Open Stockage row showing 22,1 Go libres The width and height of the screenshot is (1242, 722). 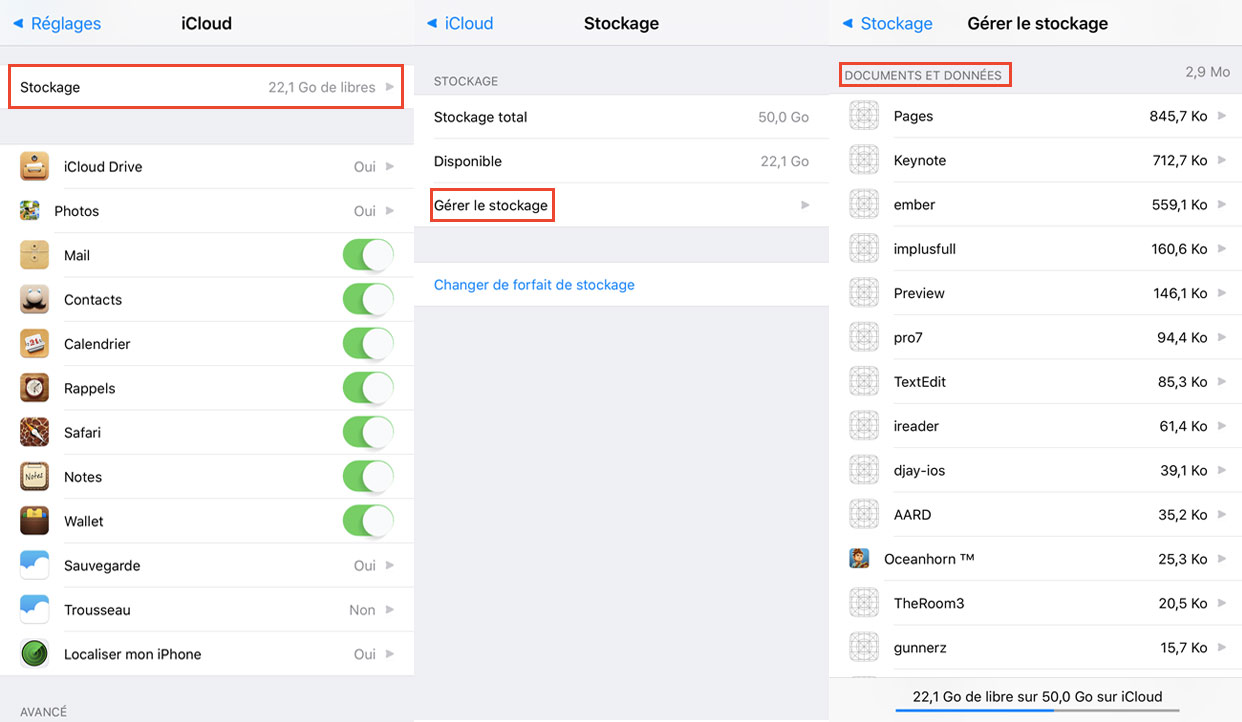click(x=206, y=87)
